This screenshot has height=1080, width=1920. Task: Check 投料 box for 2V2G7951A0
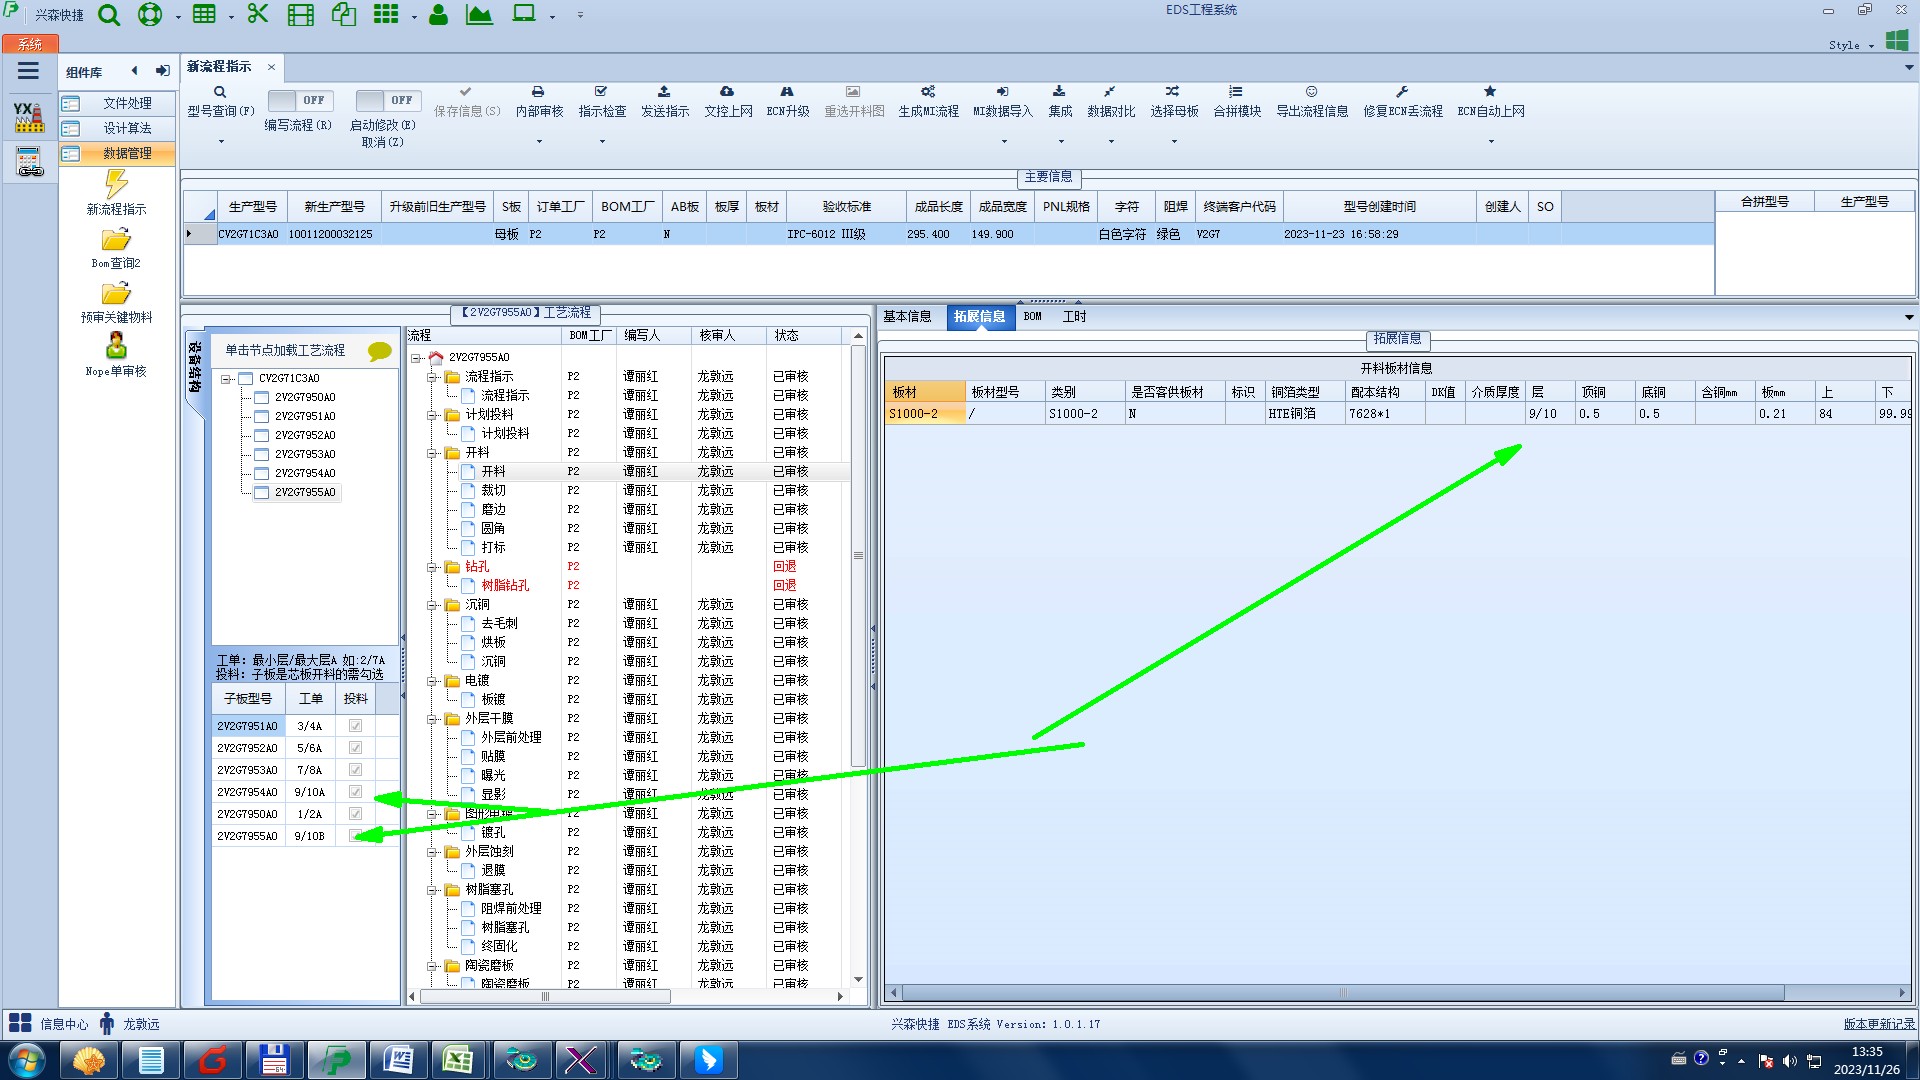point(355,726)
